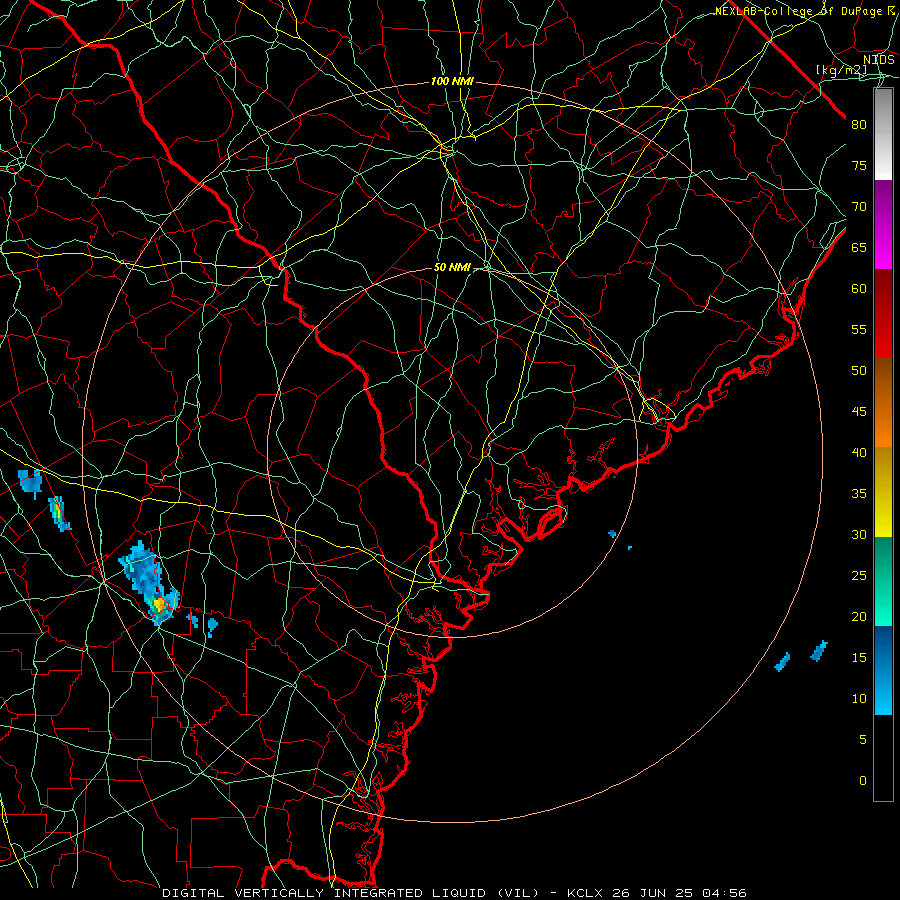Click the orange-brown segment of the legend bar
The image size is (900, 900).
883,402
